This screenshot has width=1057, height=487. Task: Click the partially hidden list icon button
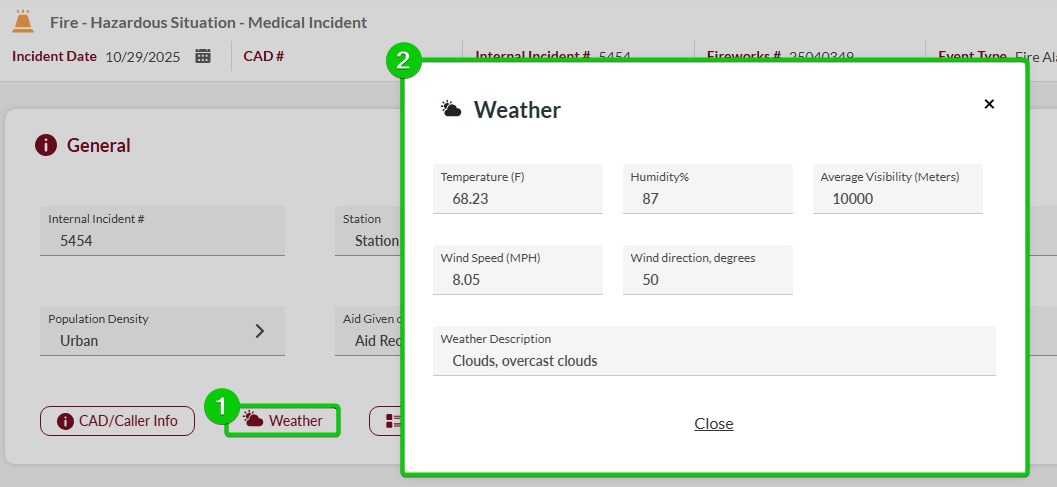(386, 421)
